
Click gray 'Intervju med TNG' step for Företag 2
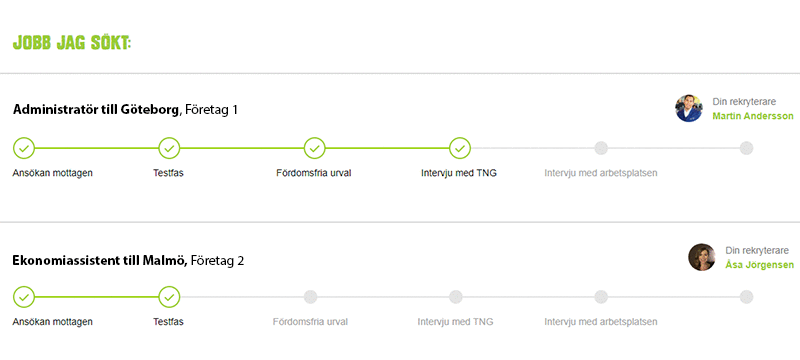point(456,297)
